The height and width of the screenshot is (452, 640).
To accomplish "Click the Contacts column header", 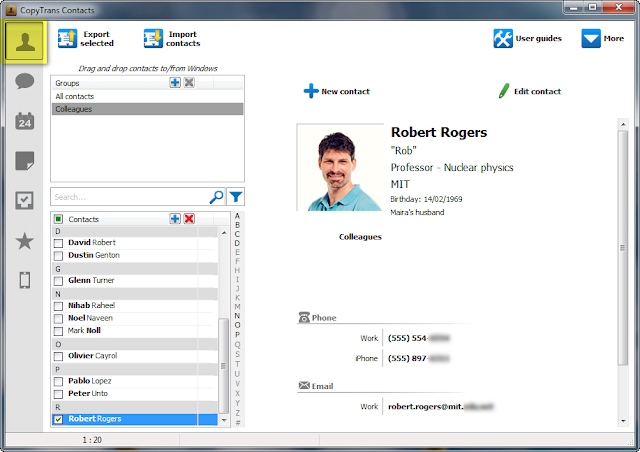I will 84,219.
